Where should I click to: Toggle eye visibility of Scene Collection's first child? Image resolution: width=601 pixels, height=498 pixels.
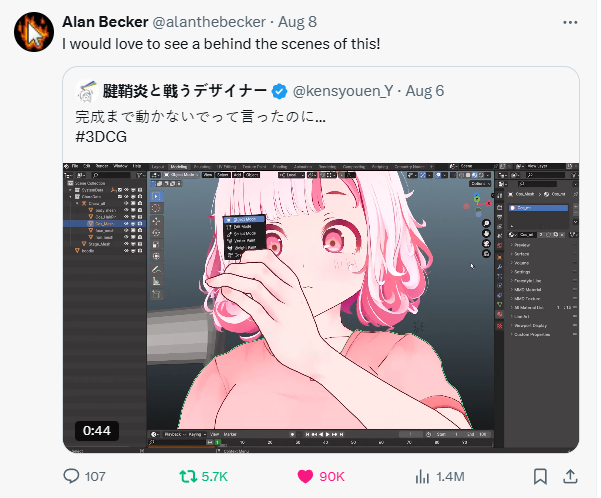point(126,190)
